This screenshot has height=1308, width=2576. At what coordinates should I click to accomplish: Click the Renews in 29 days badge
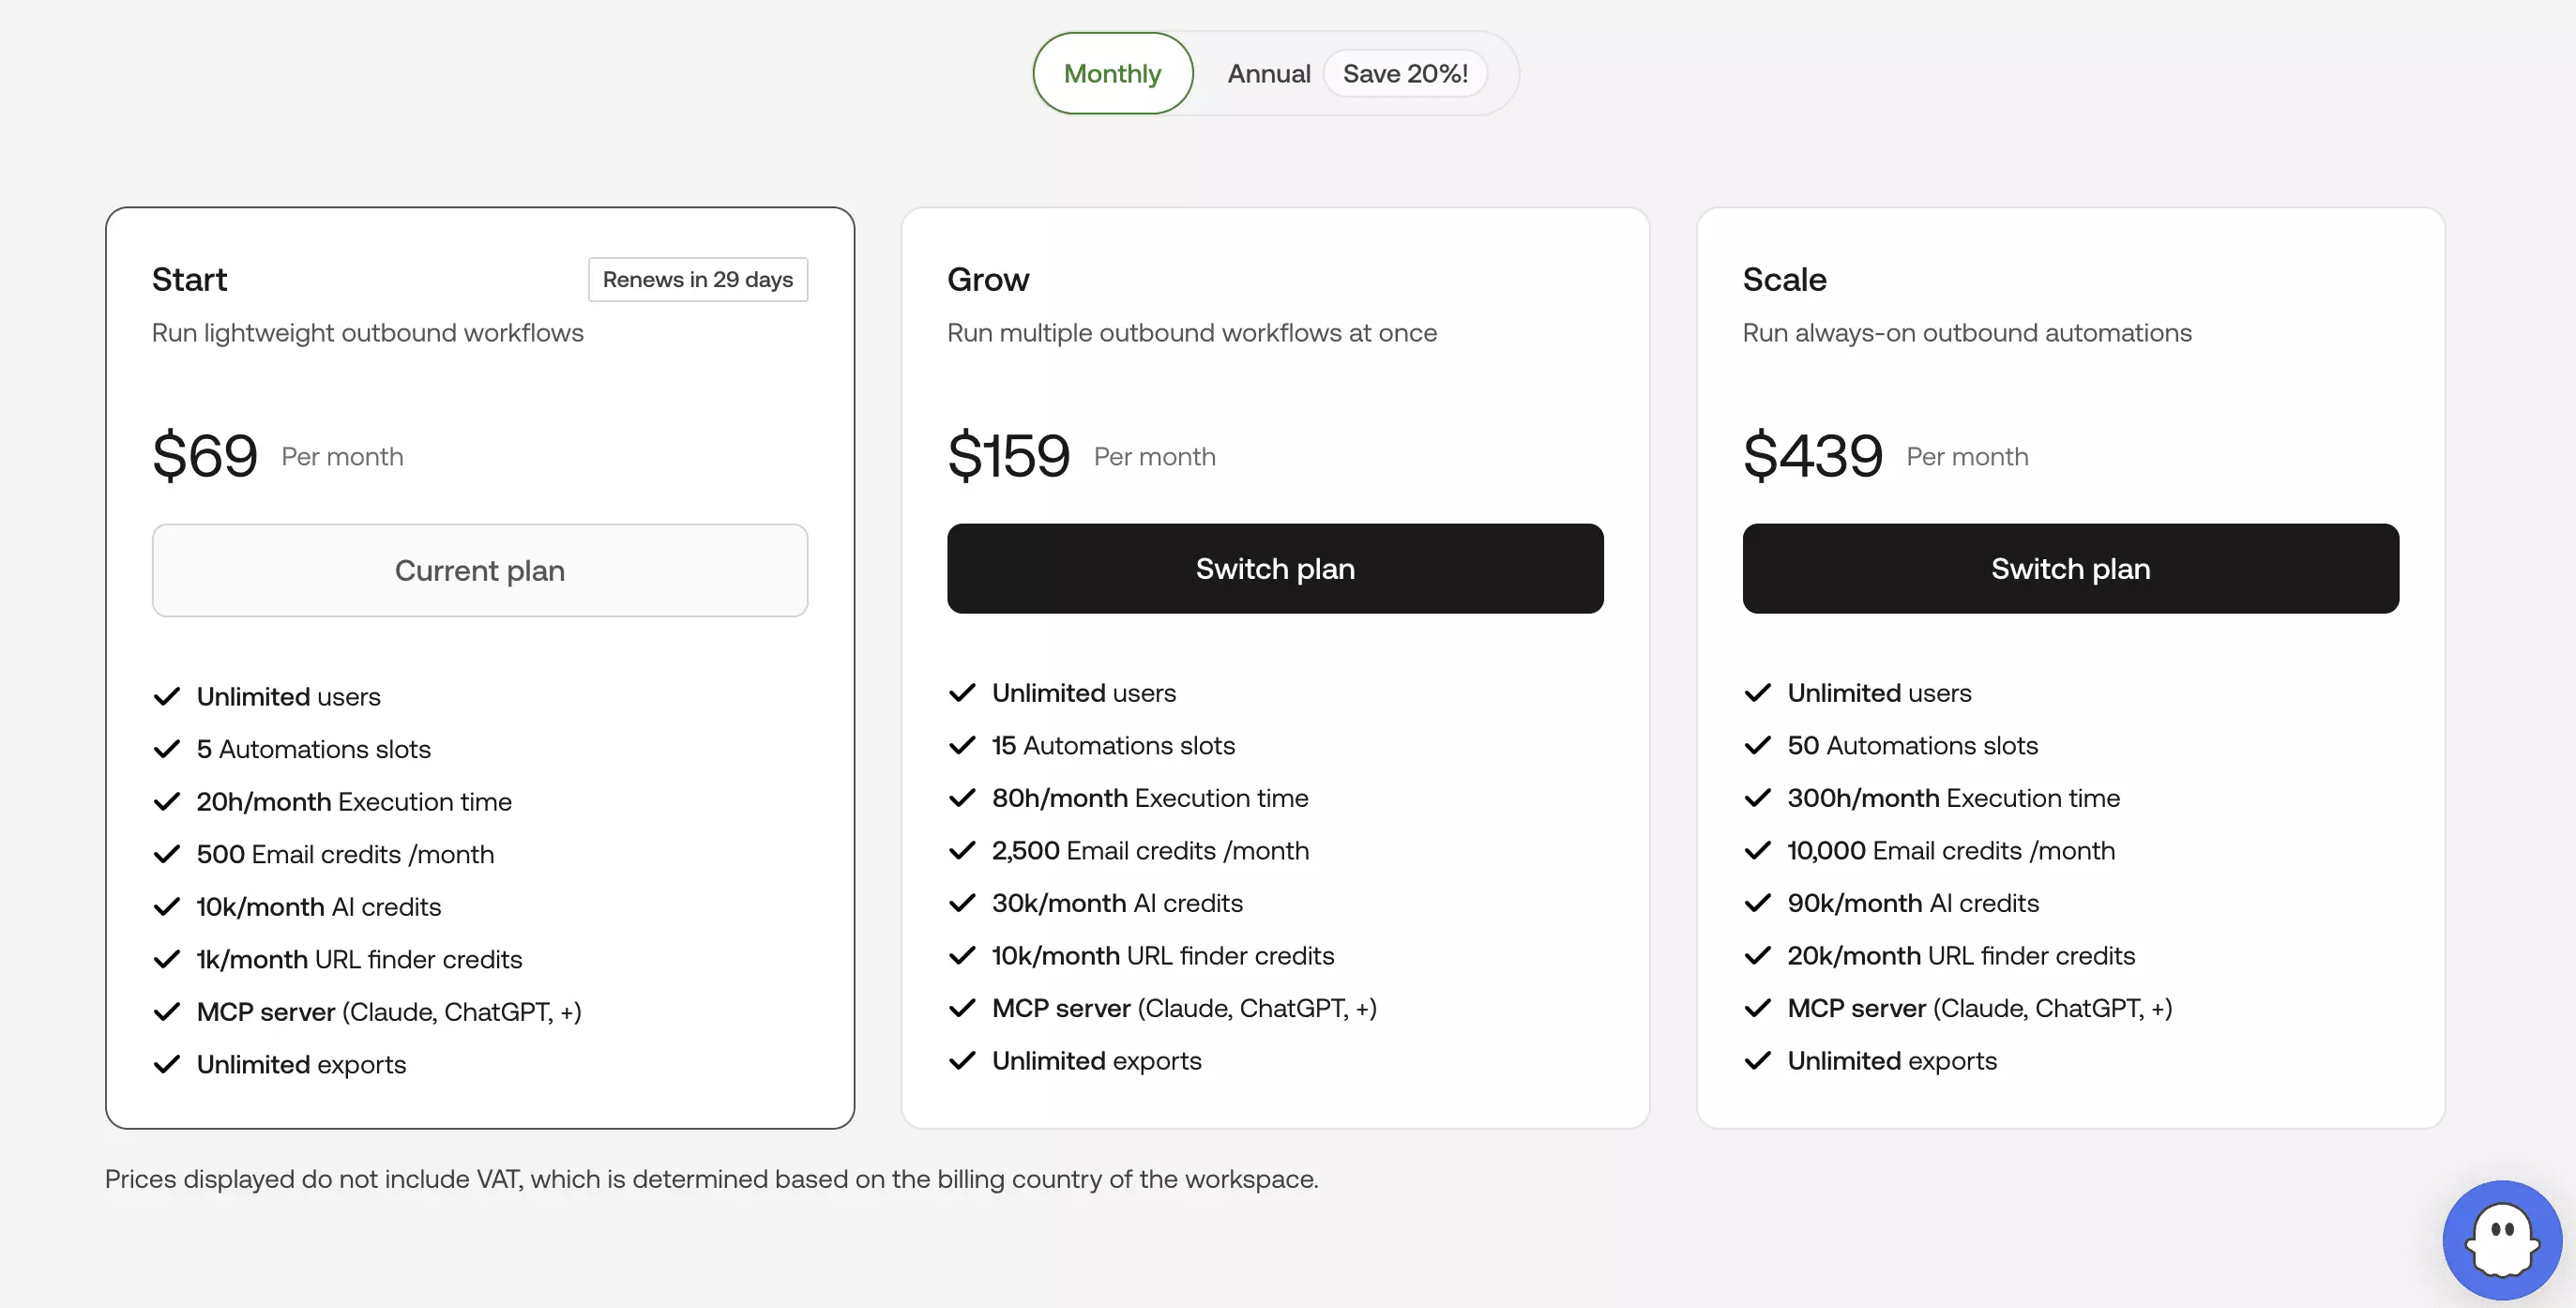click(698, 279)
